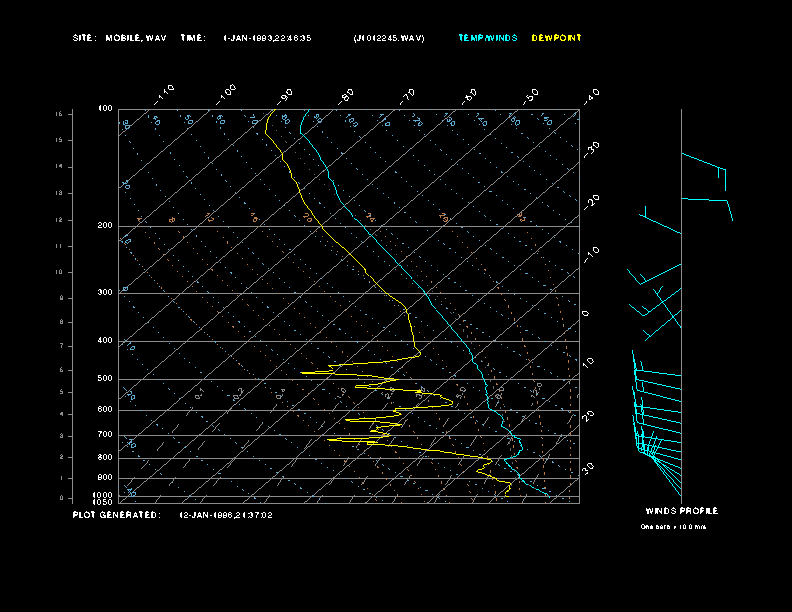Click the 500 pressure level label

point(105,379)
